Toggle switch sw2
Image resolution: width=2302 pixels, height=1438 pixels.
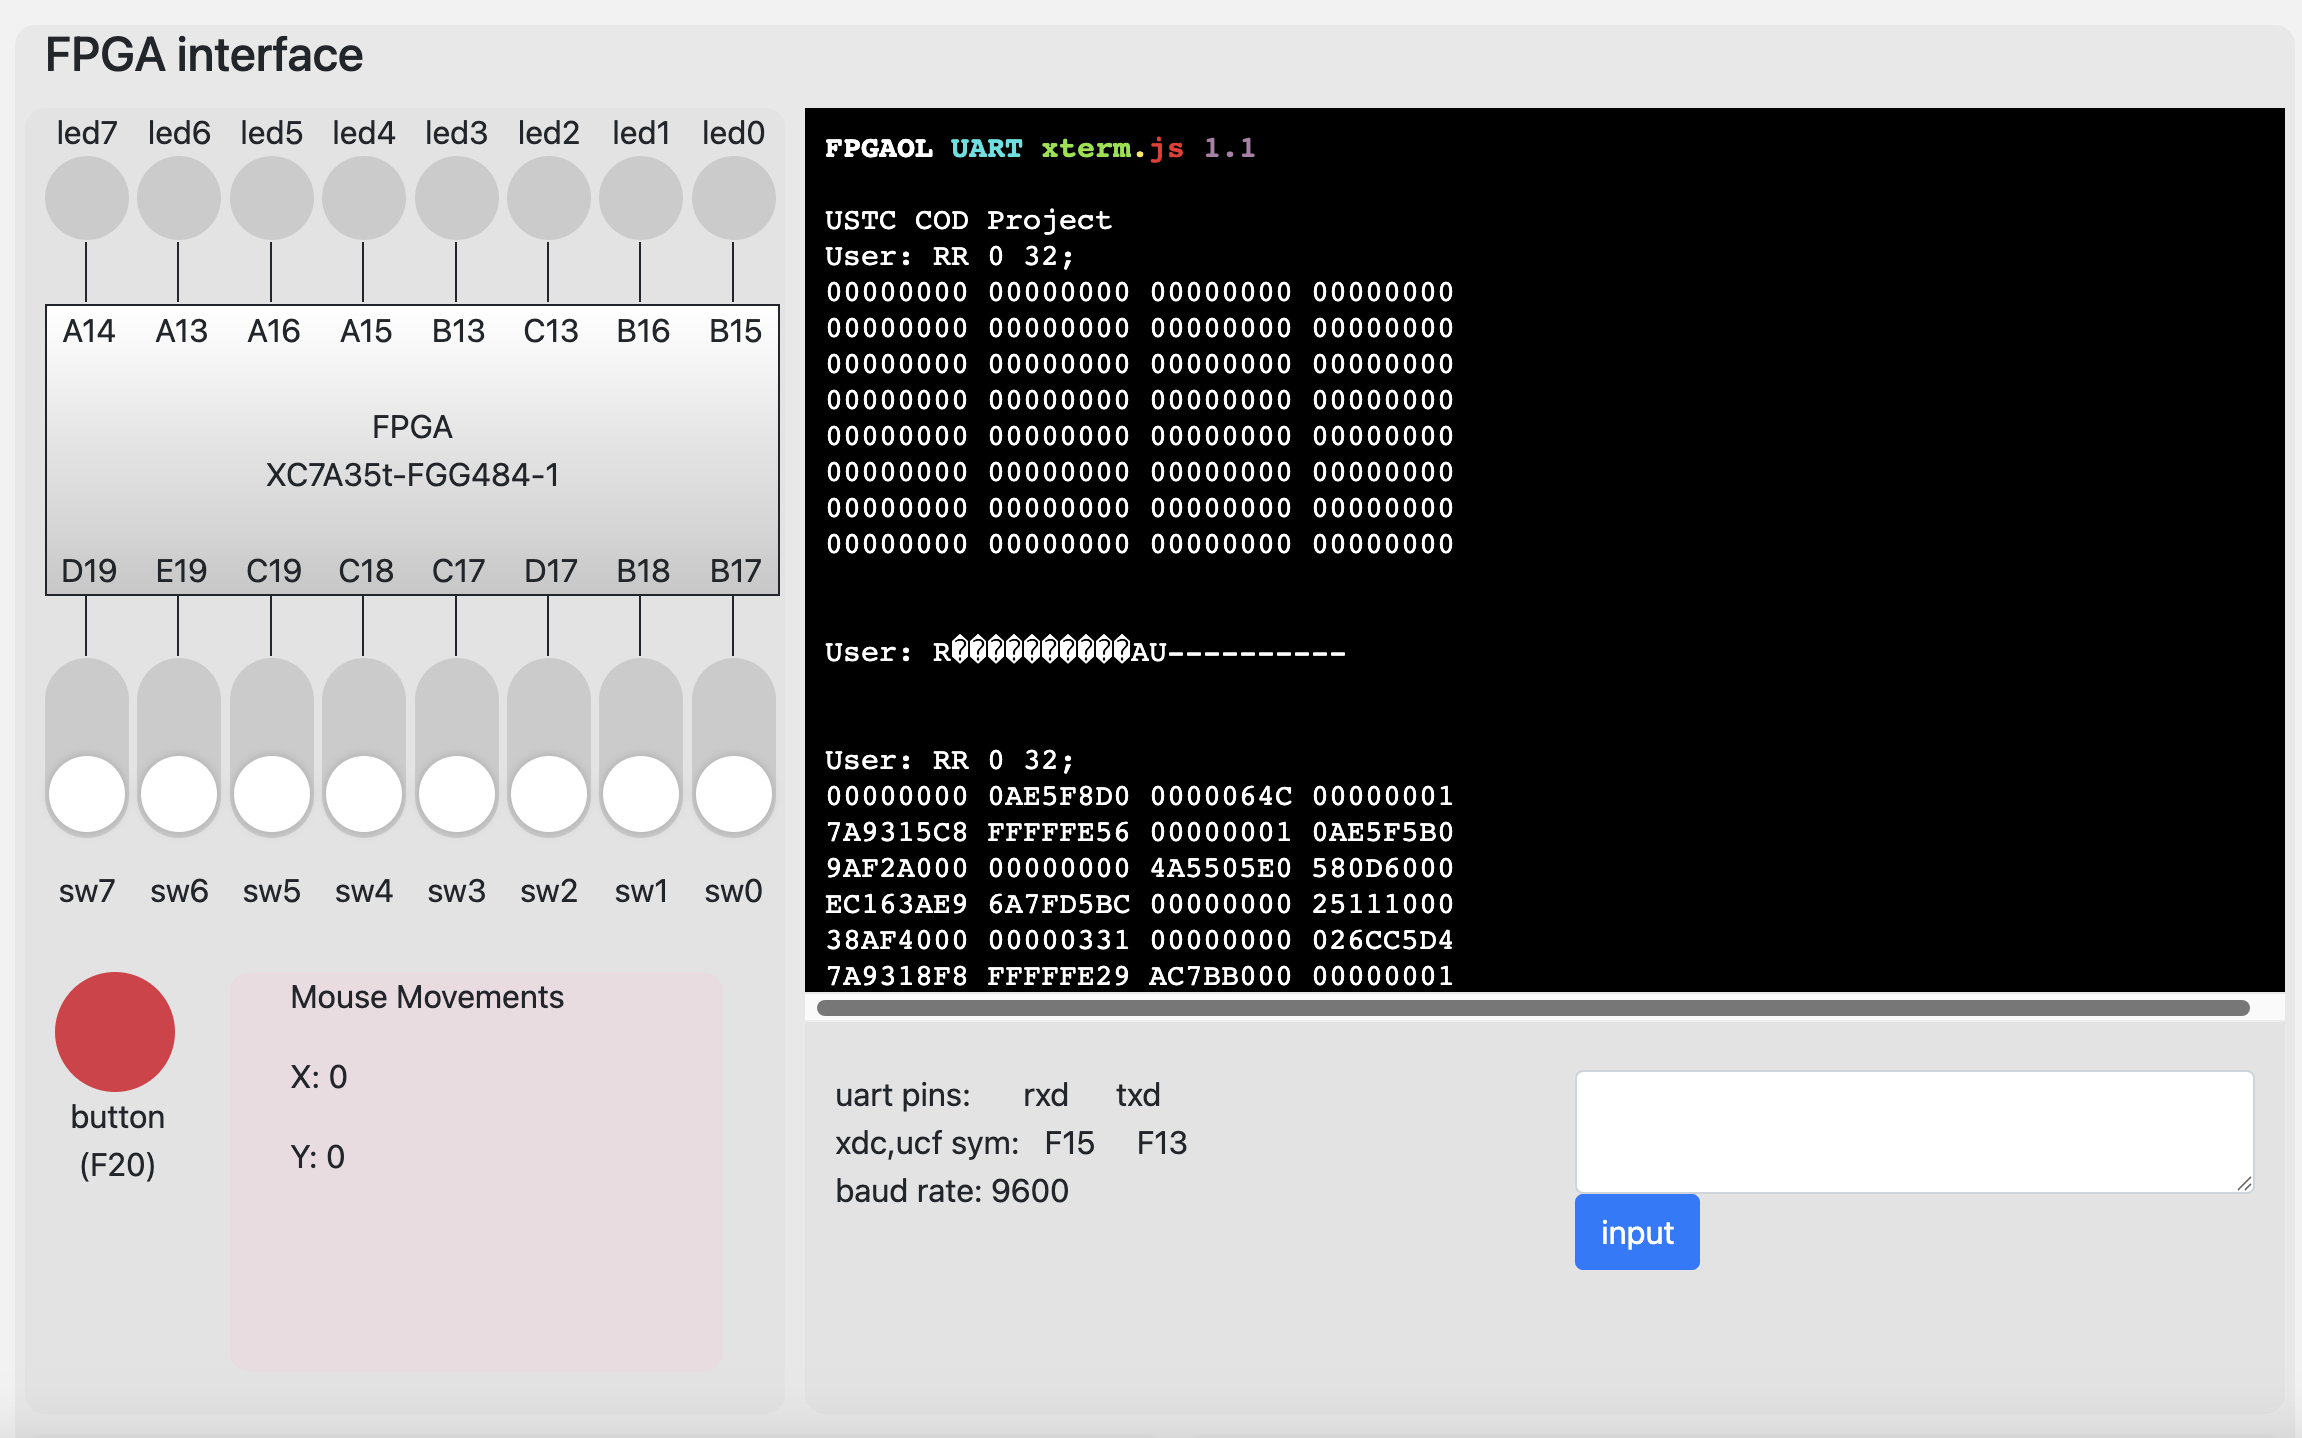pyautogui.click(x=548, y=747)
